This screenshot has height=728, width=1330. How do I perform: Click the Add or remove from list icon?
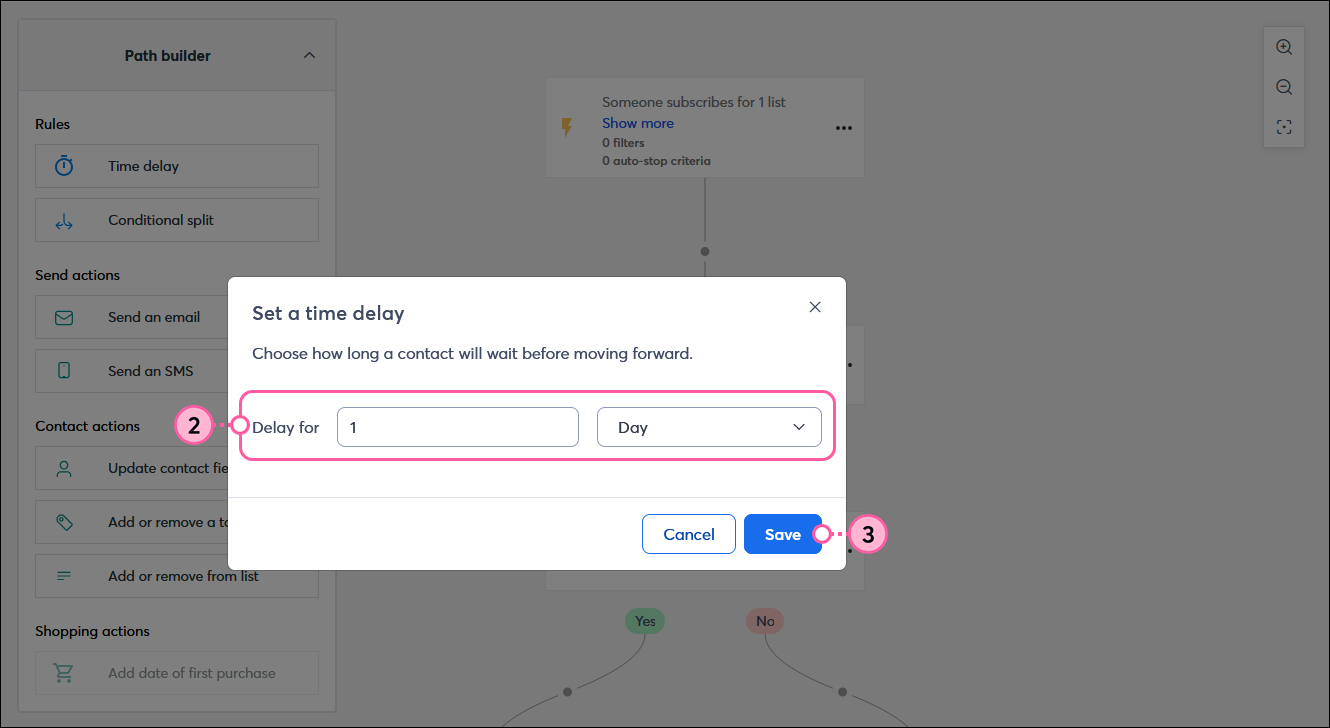62,575
